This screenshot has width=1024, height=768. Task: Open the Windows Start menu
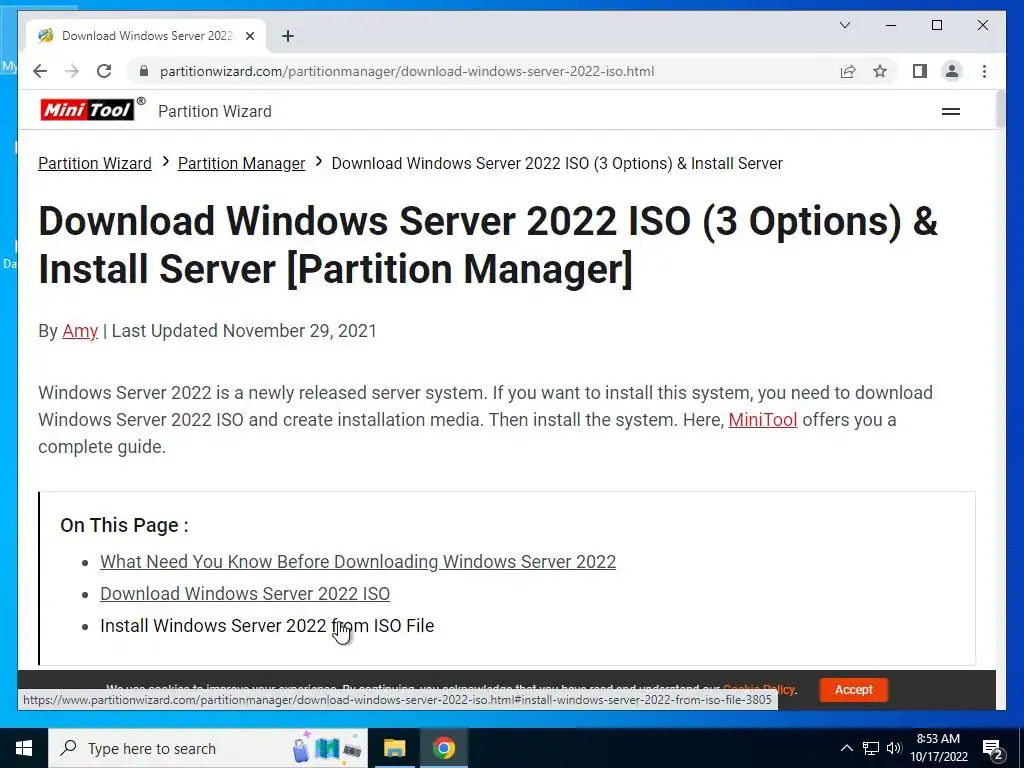click(24, 748)
